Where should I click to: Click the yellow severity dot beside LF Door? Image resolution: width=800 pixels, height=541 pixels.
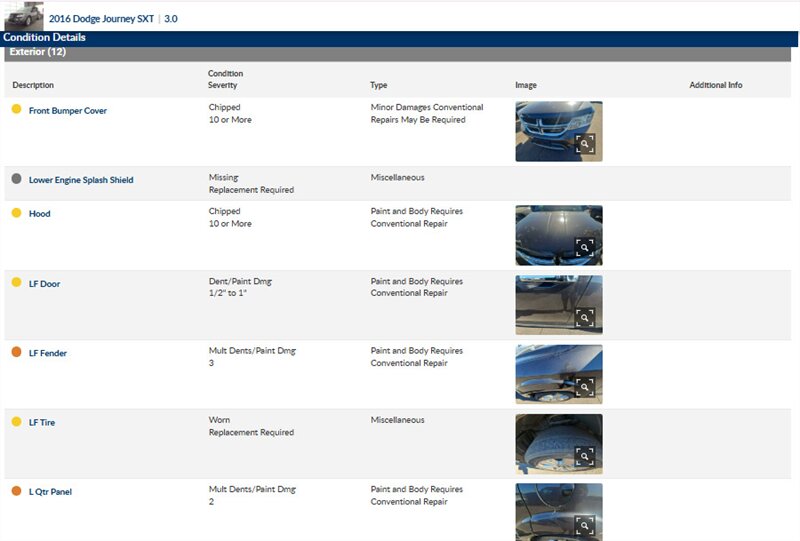pos(16,282)
